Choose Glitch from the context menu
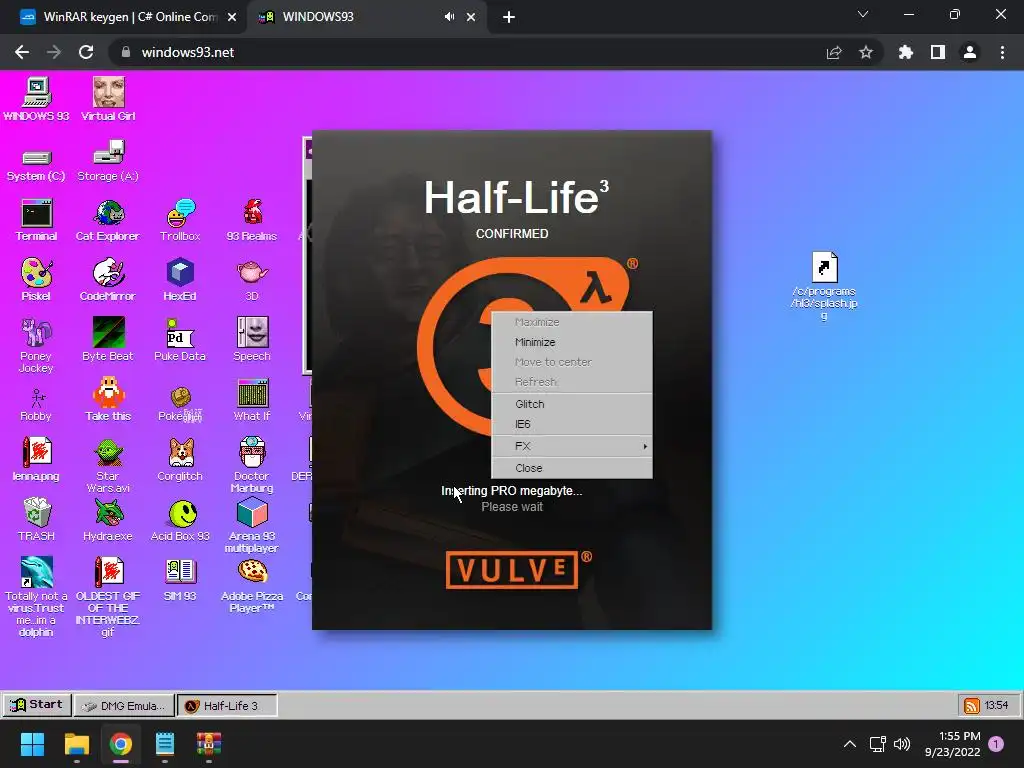1024x768 pixels. [571, 404]
